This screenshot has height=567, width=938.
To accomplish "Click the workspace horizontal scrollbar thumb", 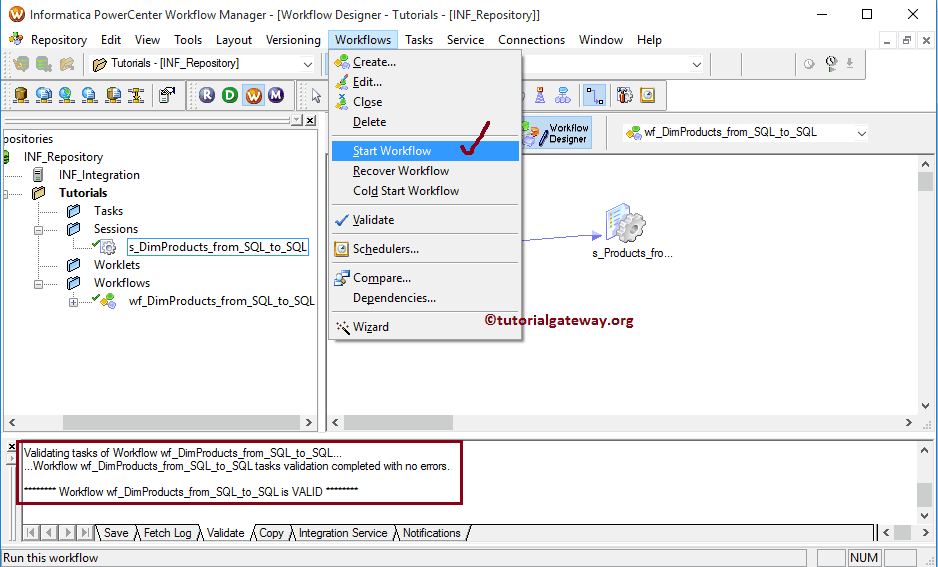I will [398, 423].
